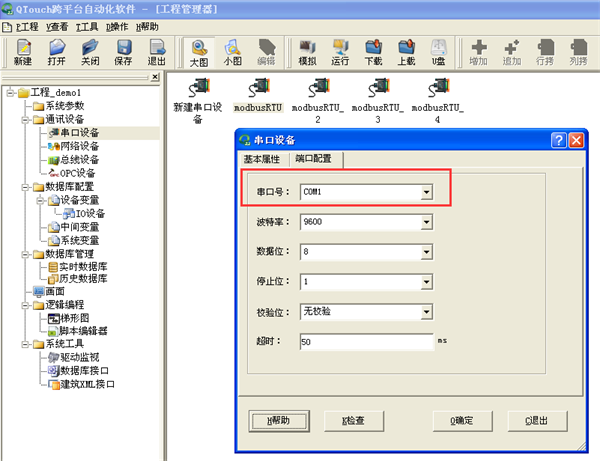Switch to the 端口配置 tab
The width and height of the screenshot is (600, 461).
pyautogui.click(x=314, y=158)
